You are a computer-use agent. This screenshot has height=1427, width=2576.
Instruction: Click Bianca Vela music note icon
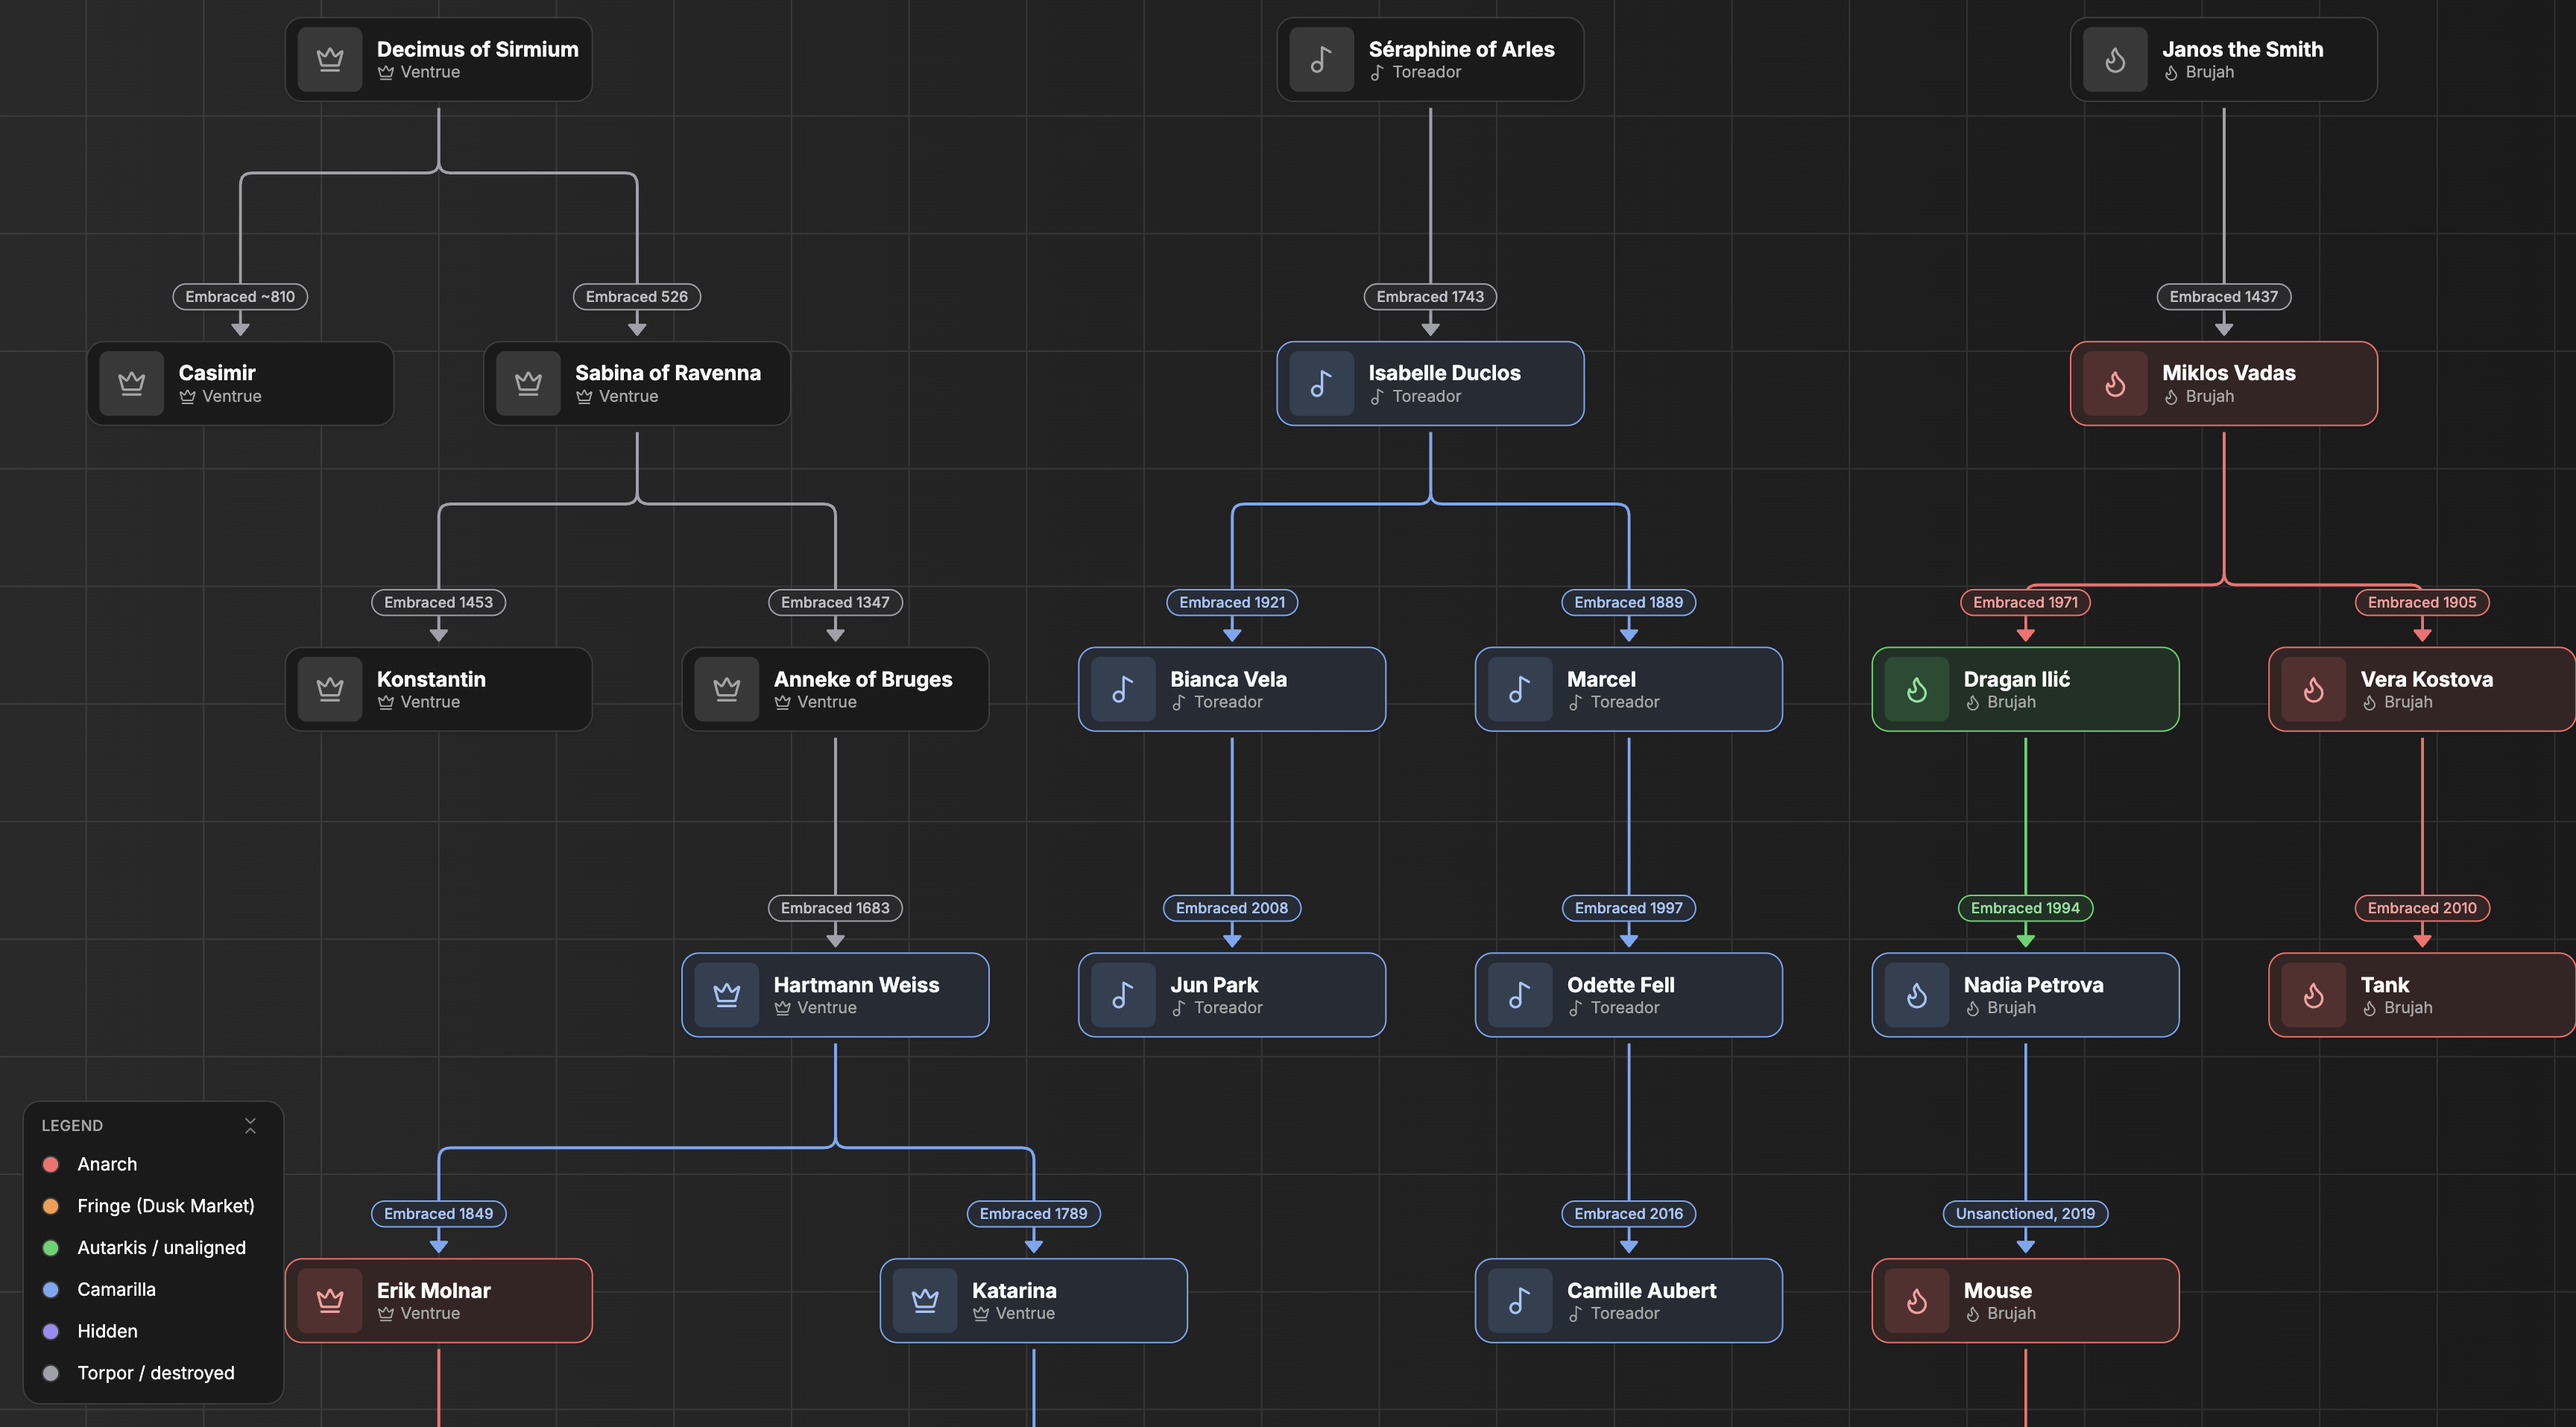pos(1123,689)
